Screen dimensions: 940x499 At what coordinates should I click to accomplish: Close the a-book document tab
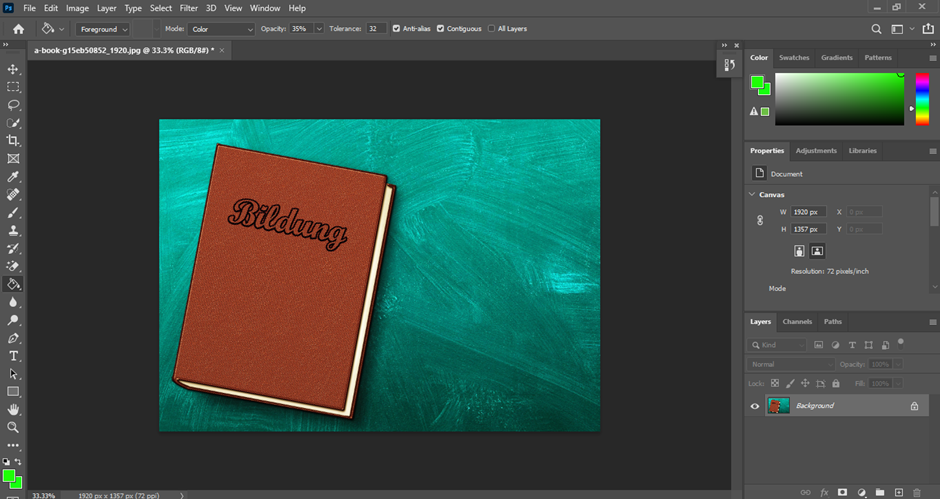click(x=222, y=50)
